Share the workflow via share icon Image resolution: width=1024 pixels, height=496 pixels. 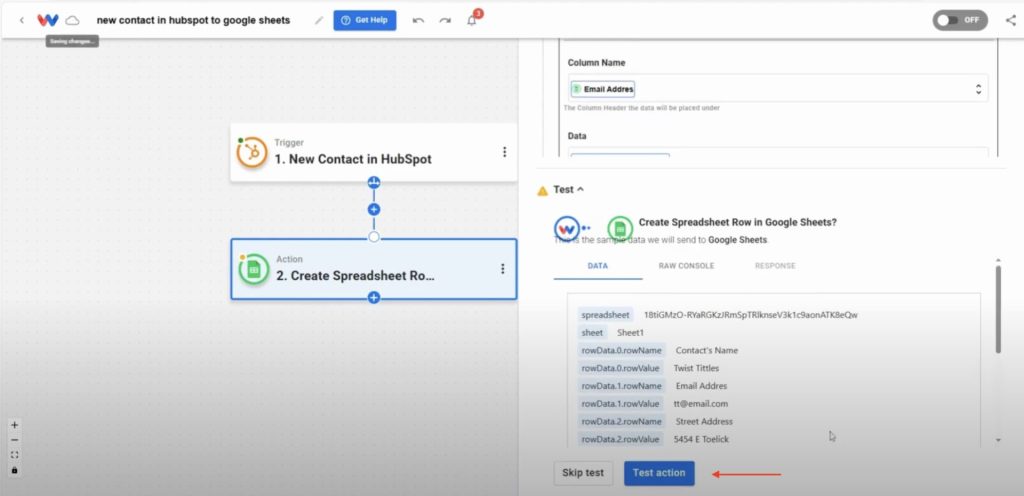1010,20
